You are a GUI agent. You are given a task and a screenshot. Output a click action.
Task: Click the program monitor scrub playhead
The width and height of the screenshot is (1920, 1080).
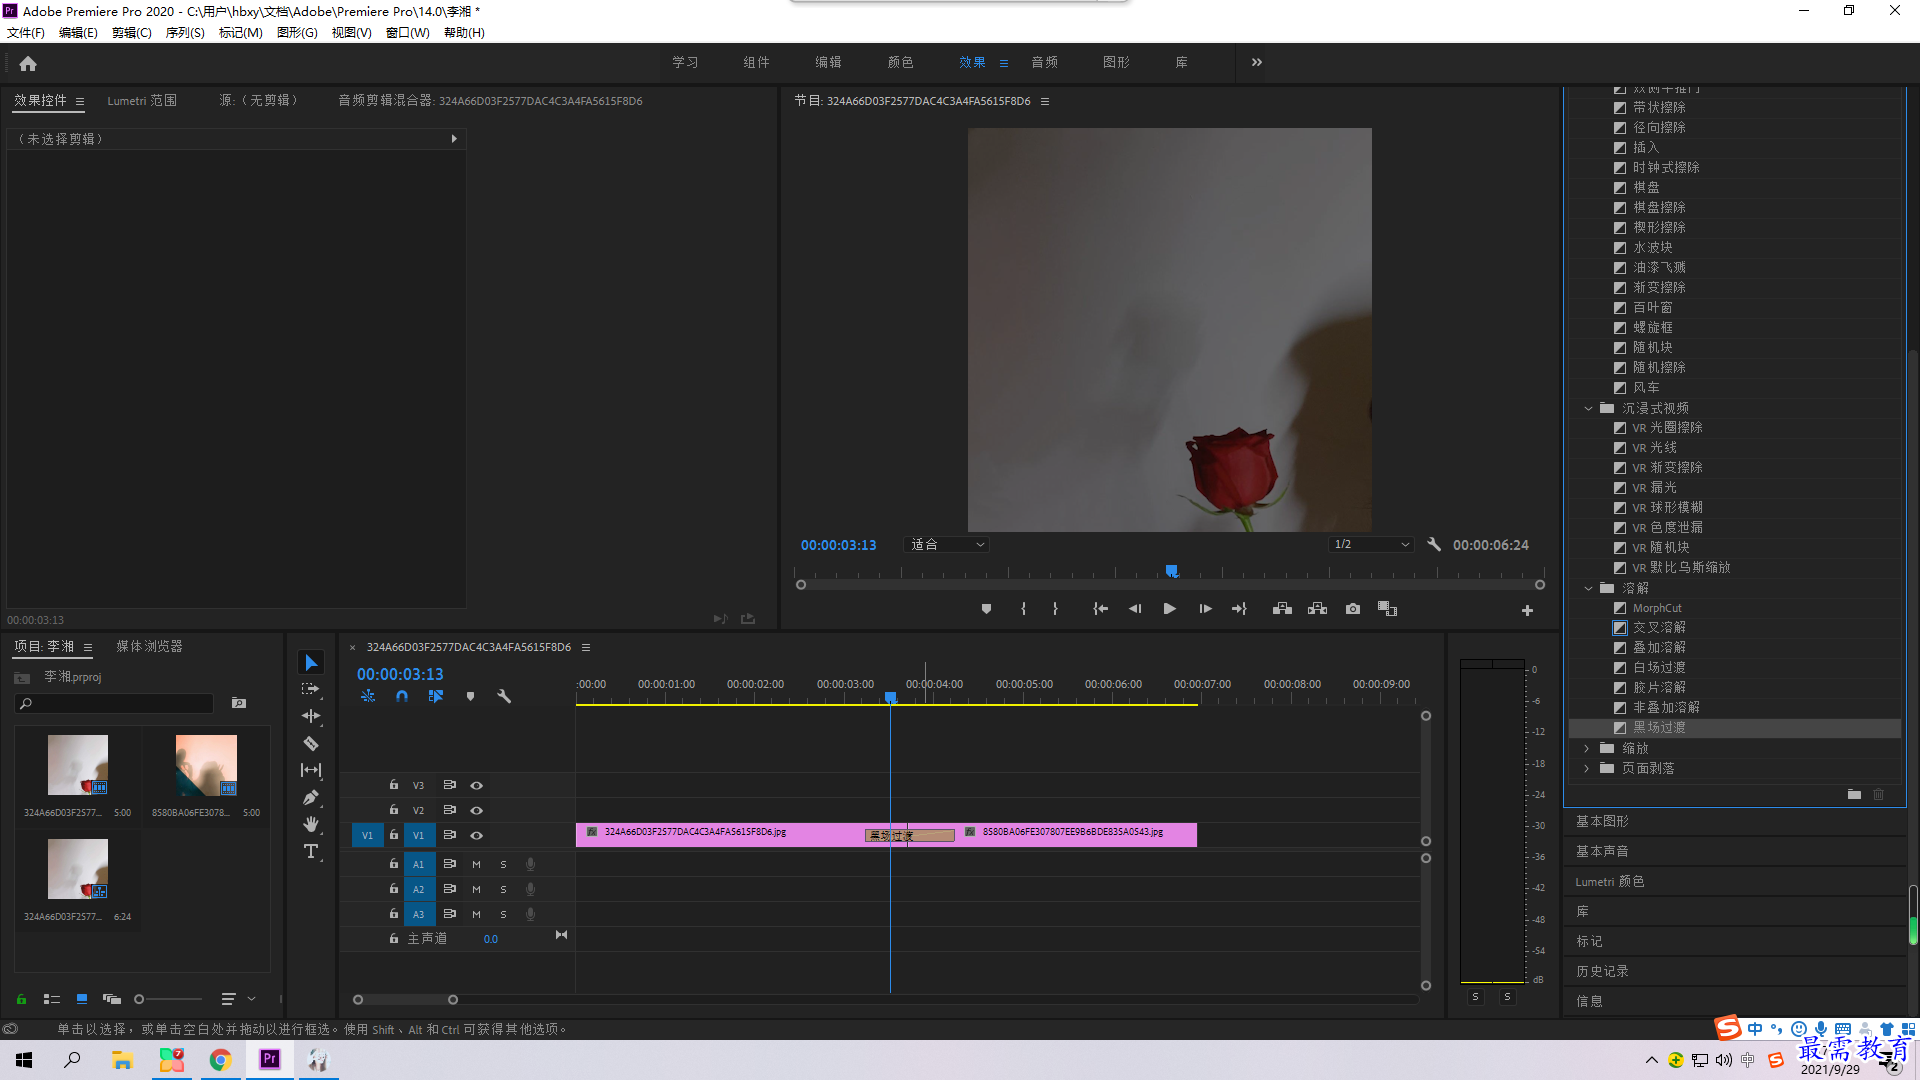pyautogui.click(x=1171, y=571)
